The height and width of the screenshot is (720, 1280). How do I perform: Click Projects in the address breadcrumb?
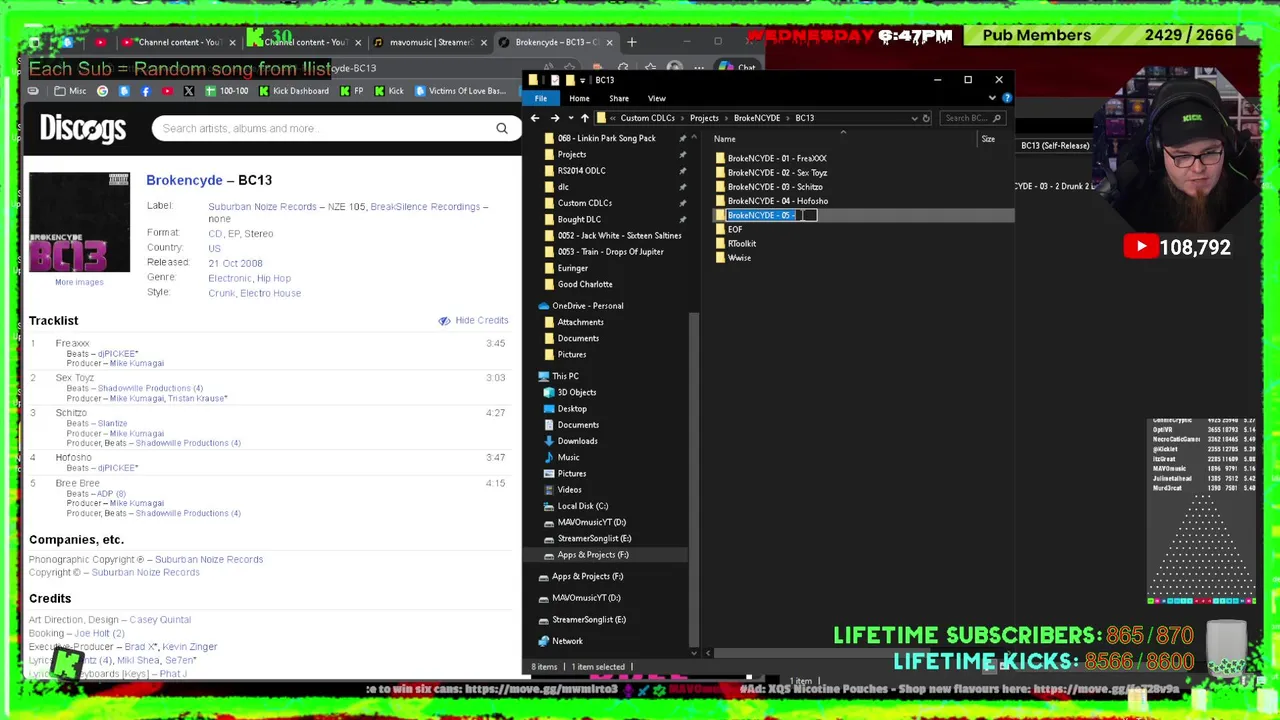[x=704, y=118]
